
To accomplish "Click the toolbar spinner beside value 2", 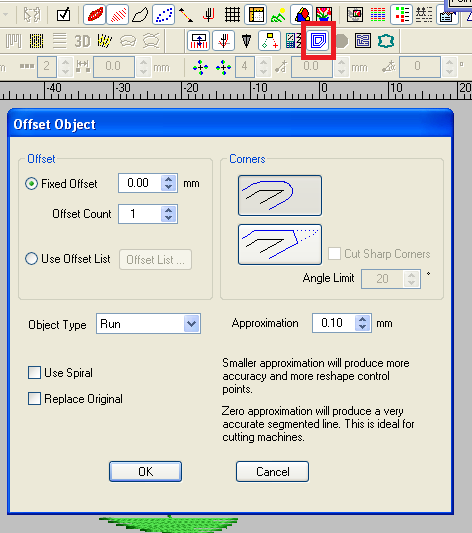I will point(65,67).
